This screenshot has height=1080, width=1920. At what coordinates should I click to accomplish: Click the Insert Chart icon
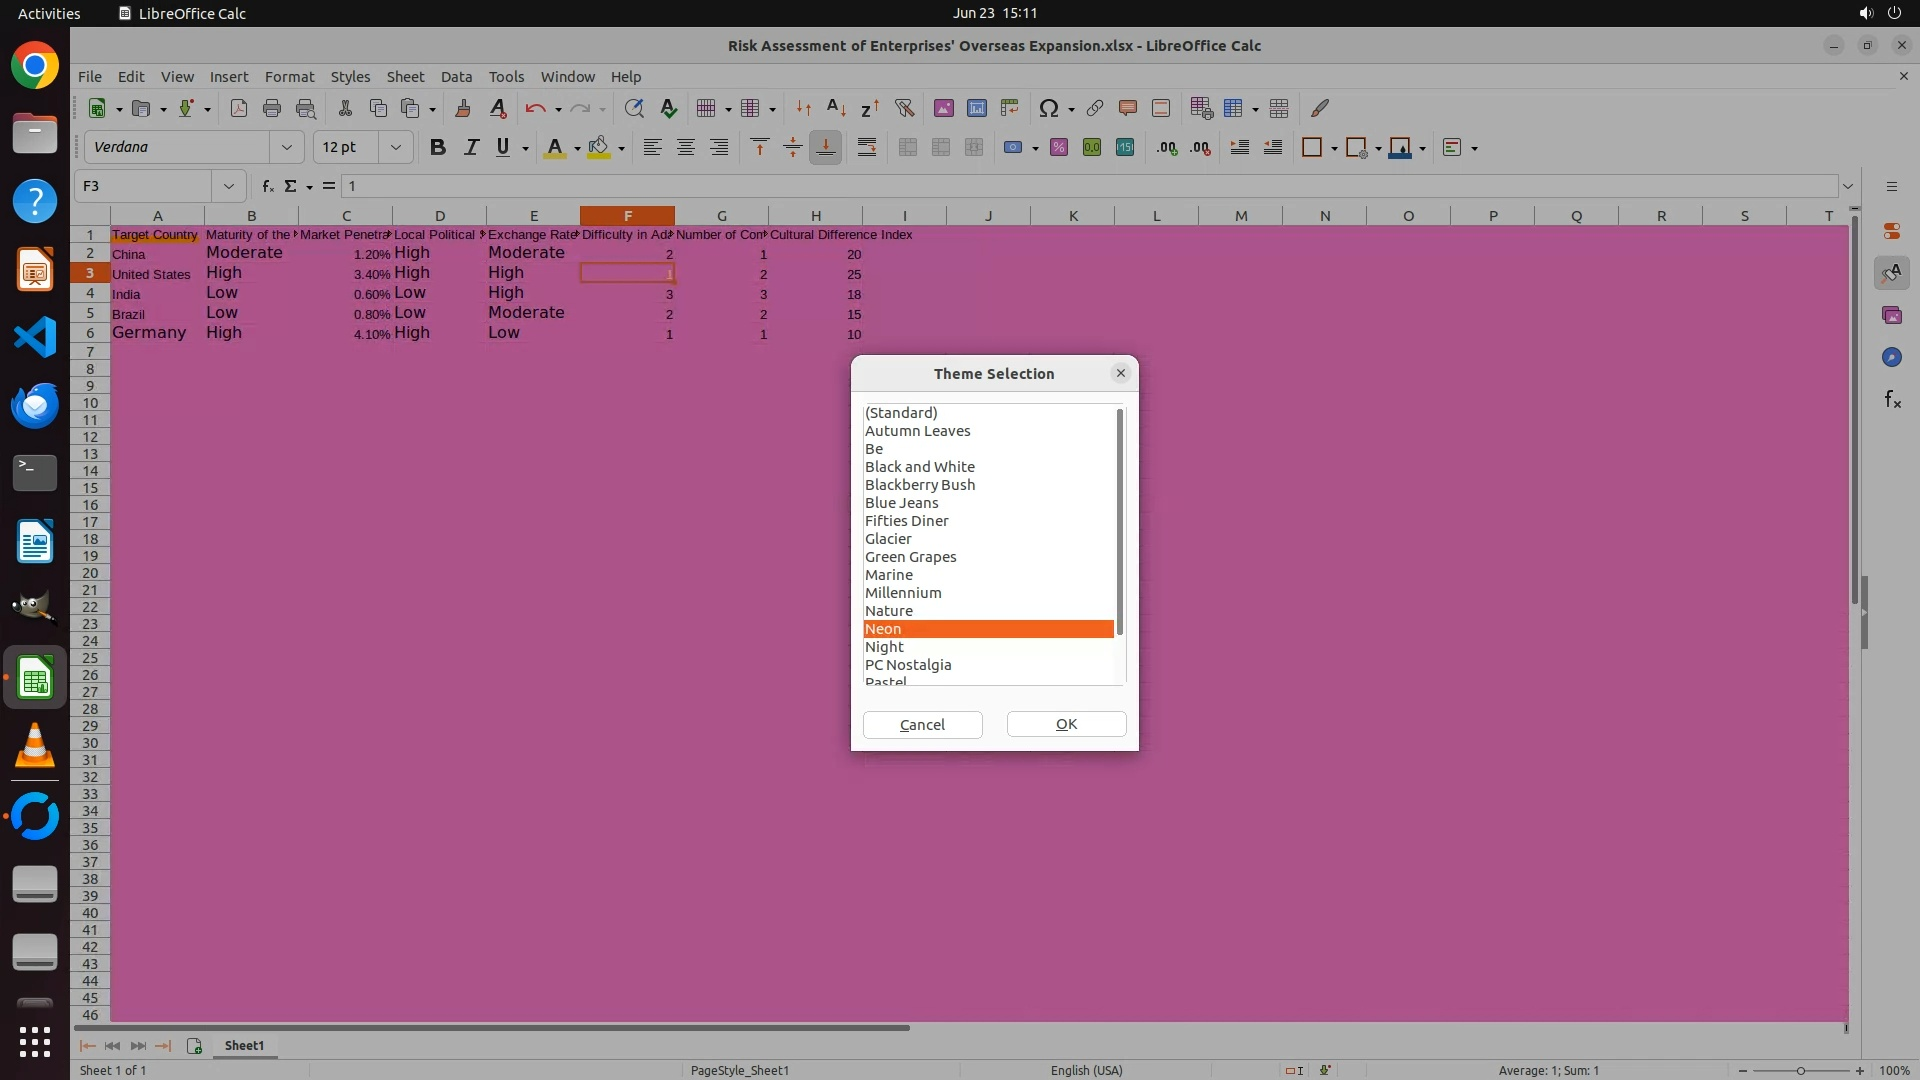pyautogui.click(x=977, y=109)
